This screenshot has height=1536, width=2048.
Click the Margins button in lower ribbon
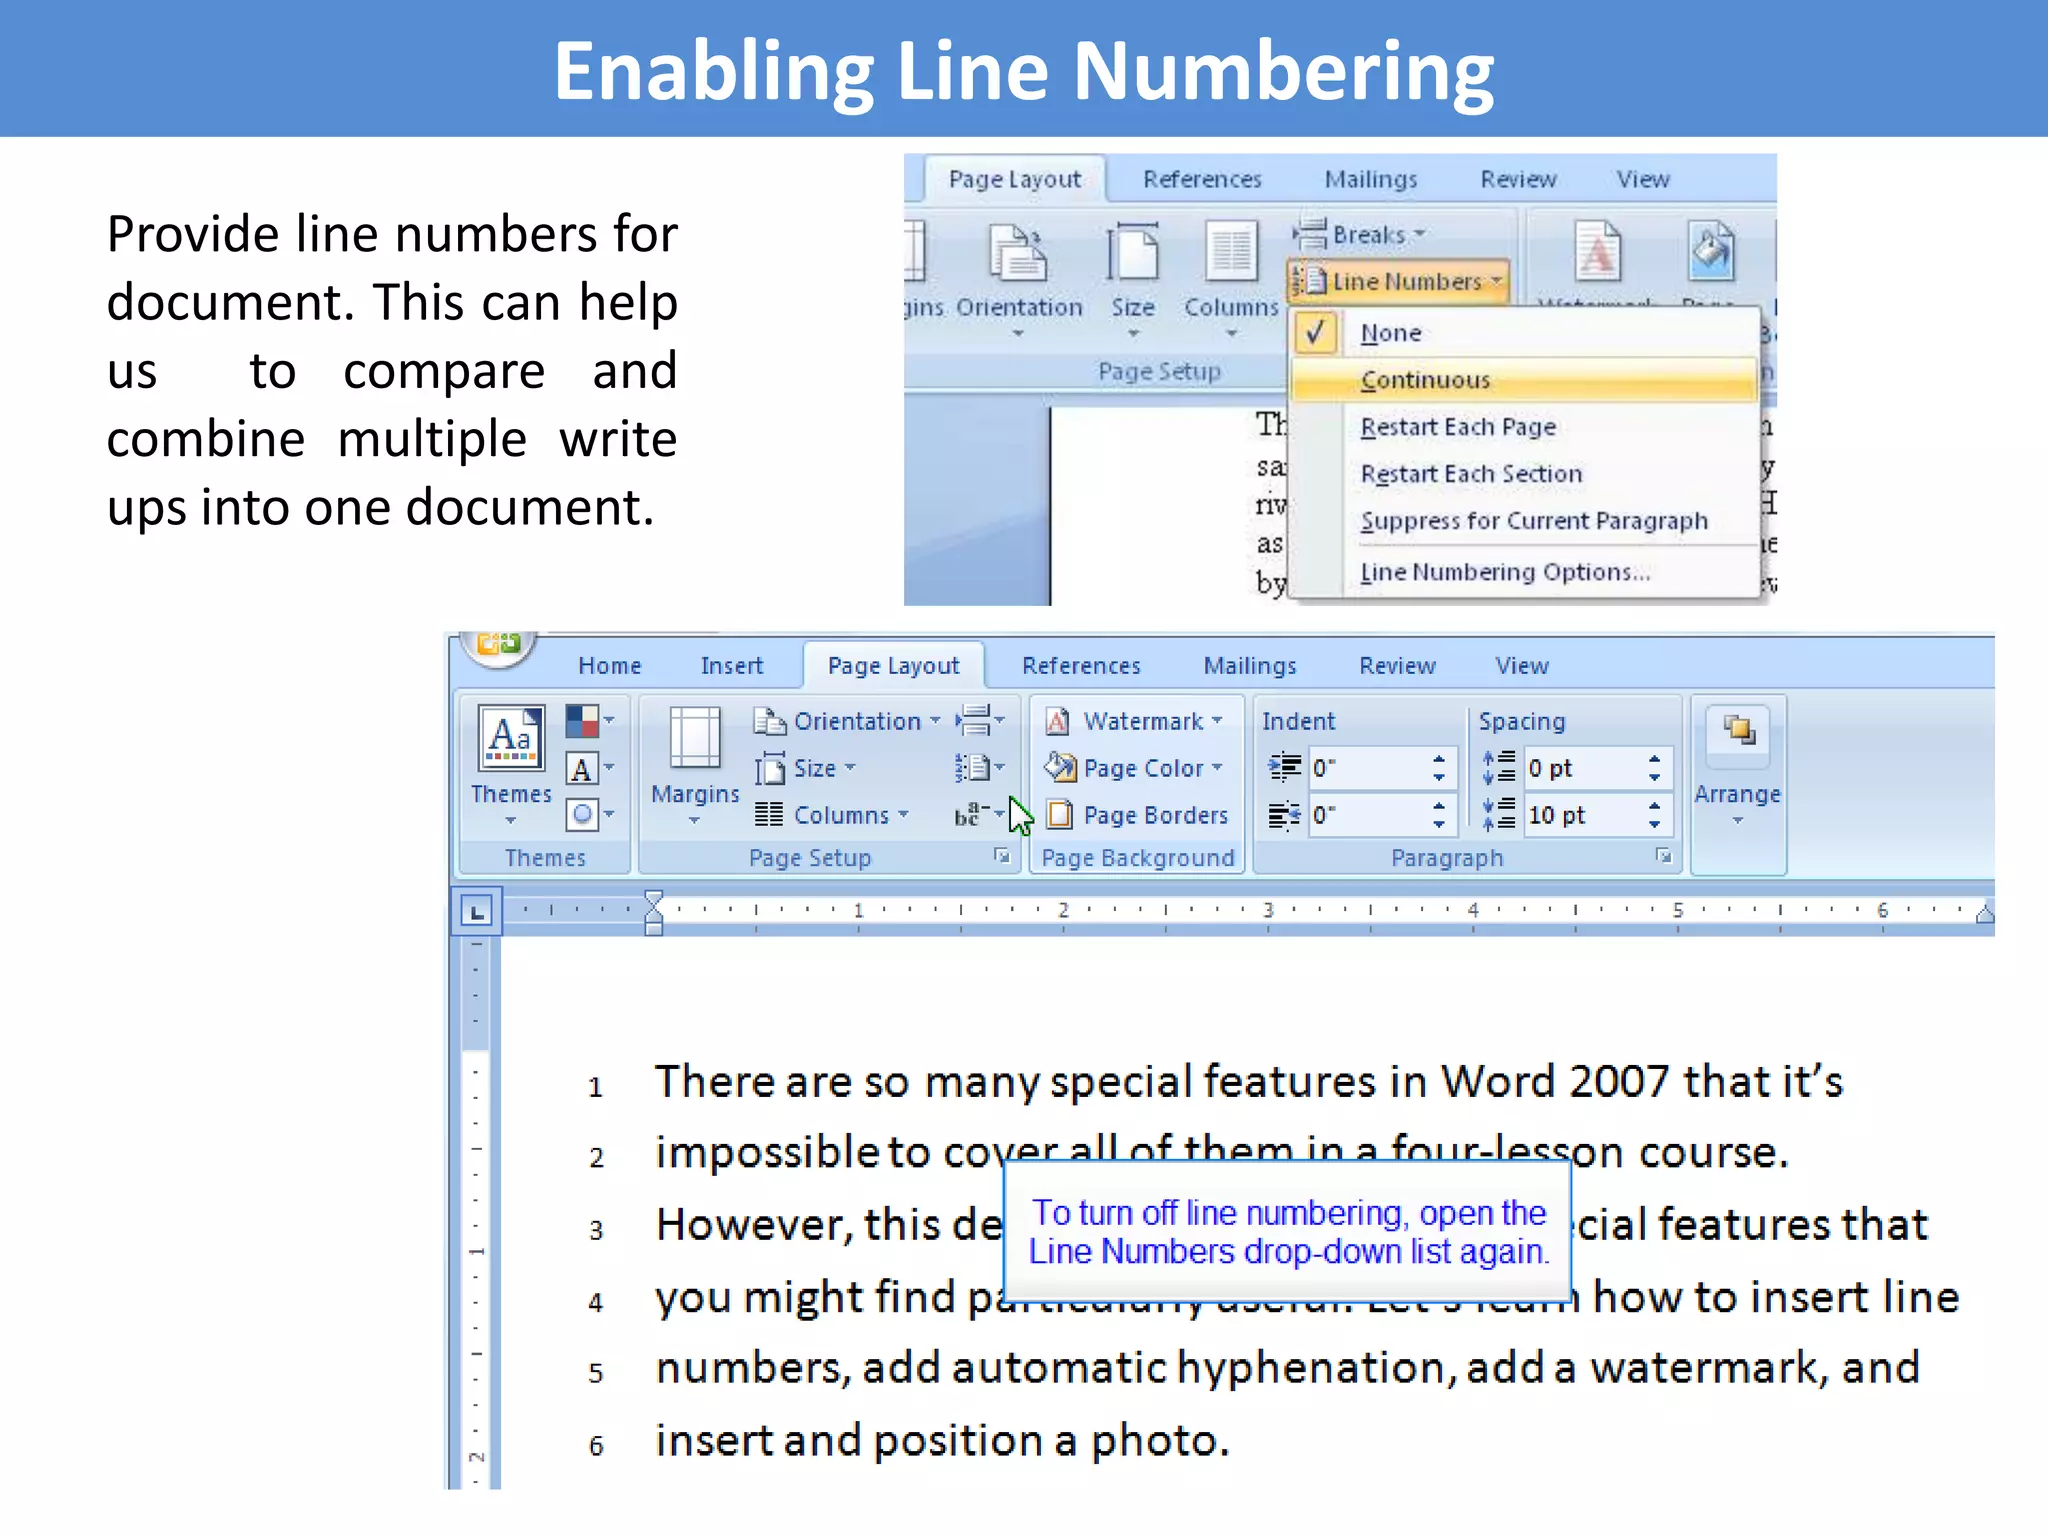click(695, 765)
